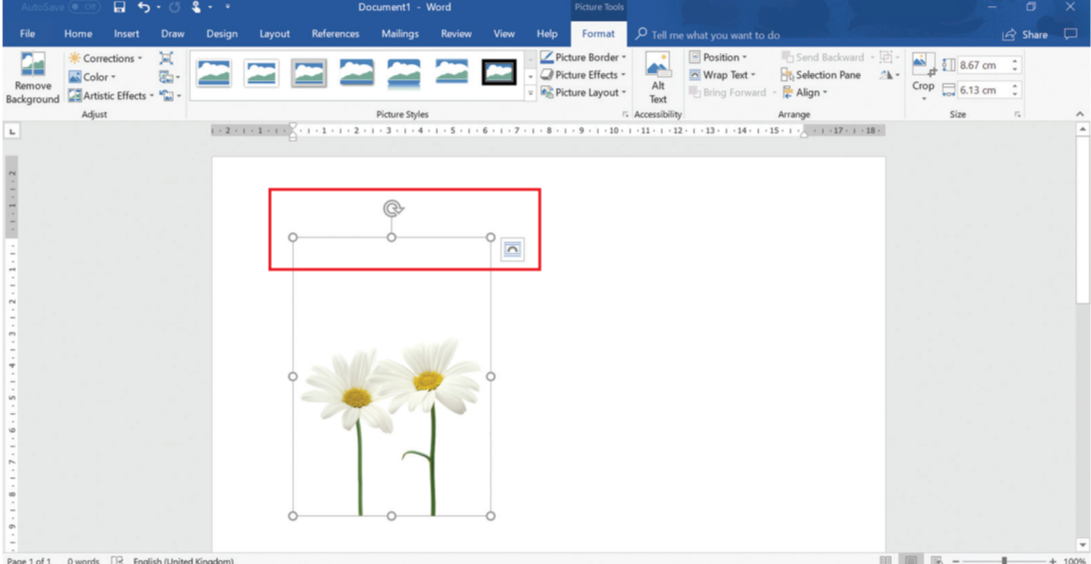Open the Selection Pane
Image resolution: width=1091 pixels, height=564 pixels.
coord(820,75)
